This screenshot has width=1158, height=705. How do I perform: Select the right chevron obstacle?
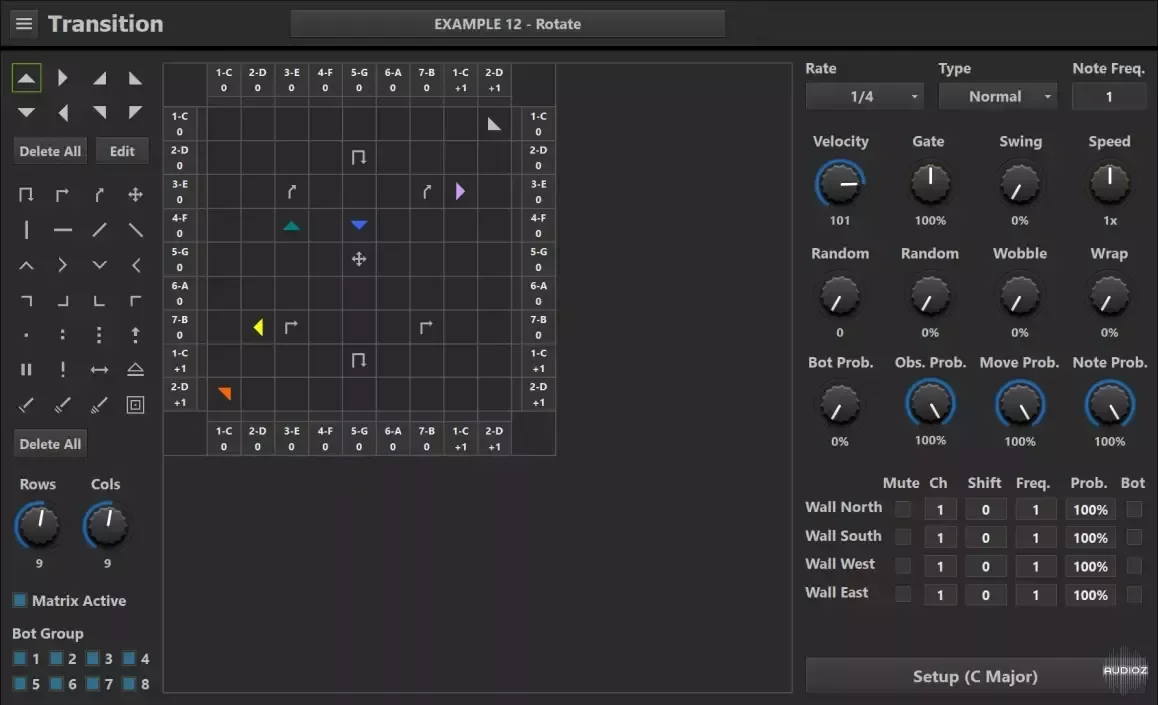click(63, 265)
